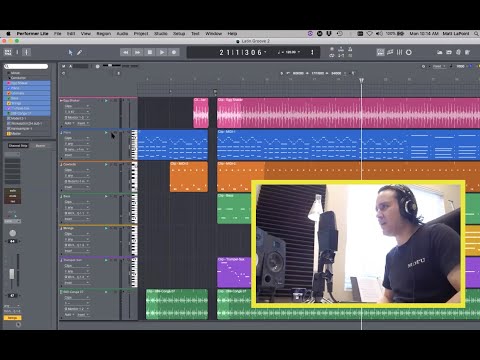The image size is (480, 360).
Task: Open the Clips dropdown on Egg Shaker track
Action: click(77, 106)
